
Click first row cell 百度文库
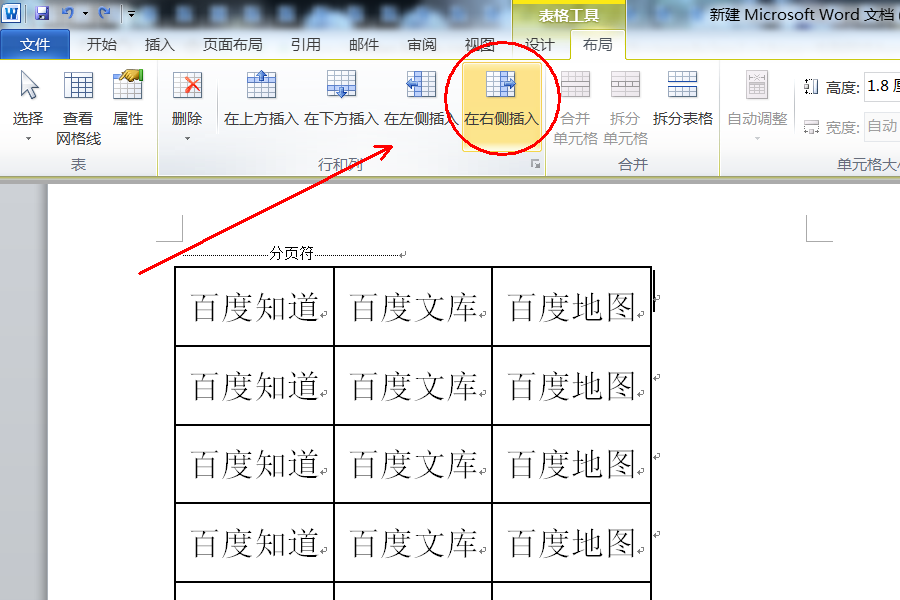click(x=413, y=307)
